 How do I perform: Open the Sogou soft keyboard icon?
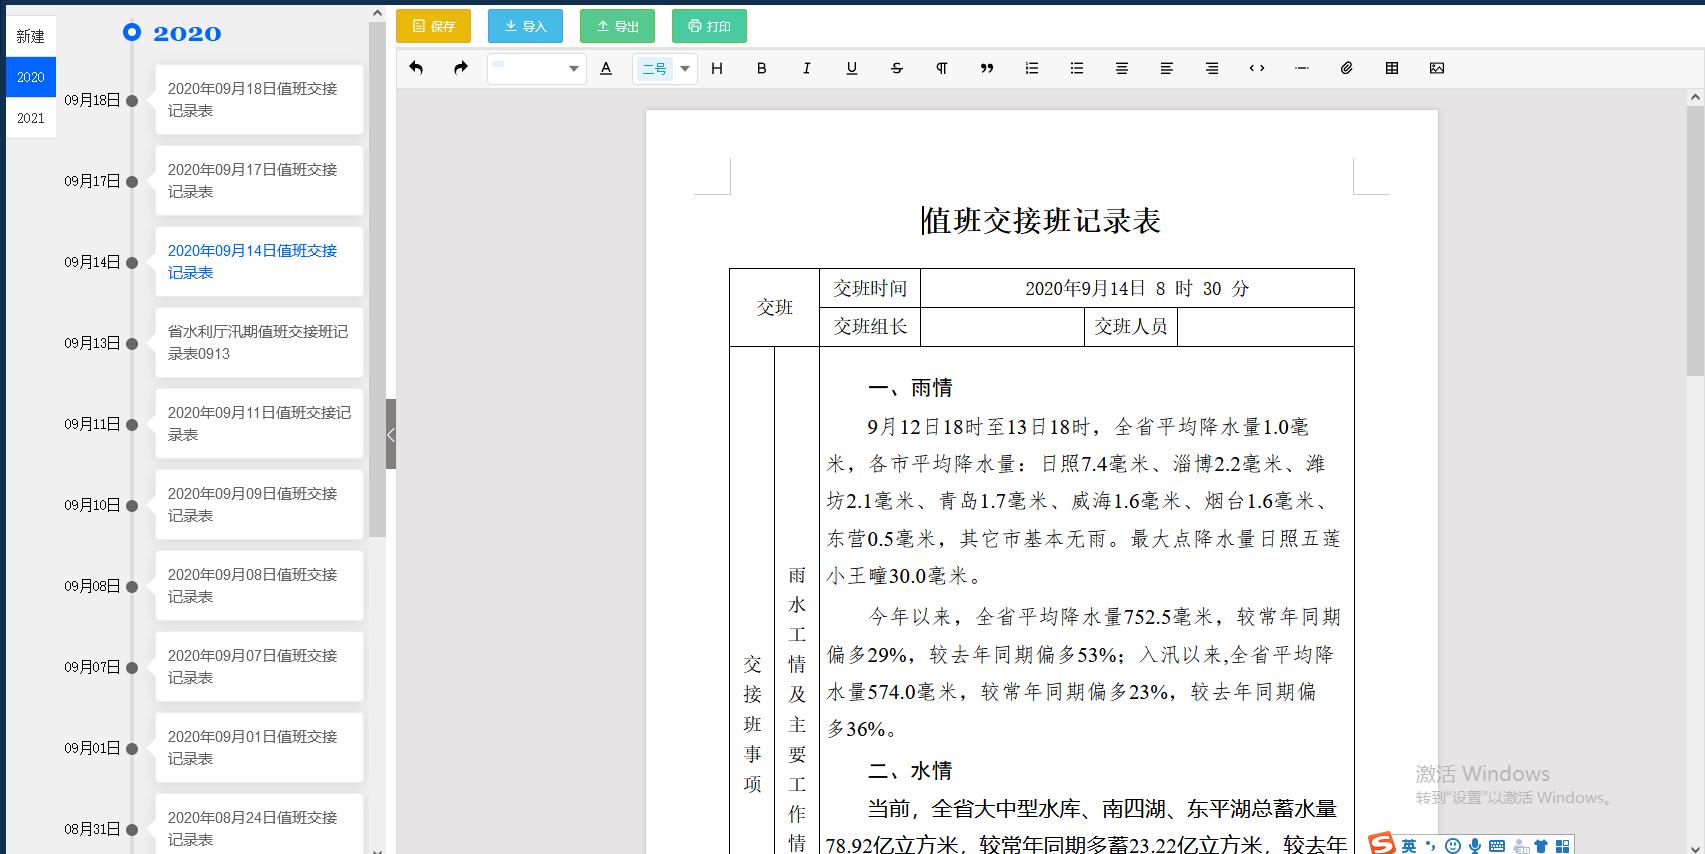[x=1497, y=846]
